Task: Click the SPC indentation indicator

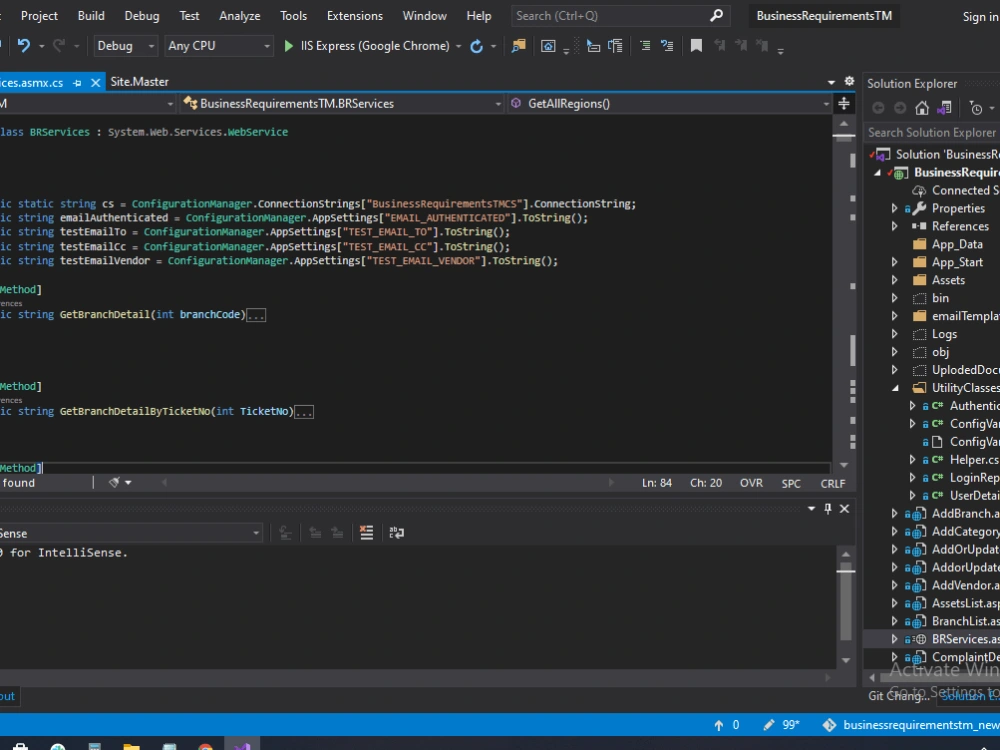Action: click(x=791, y=483)
